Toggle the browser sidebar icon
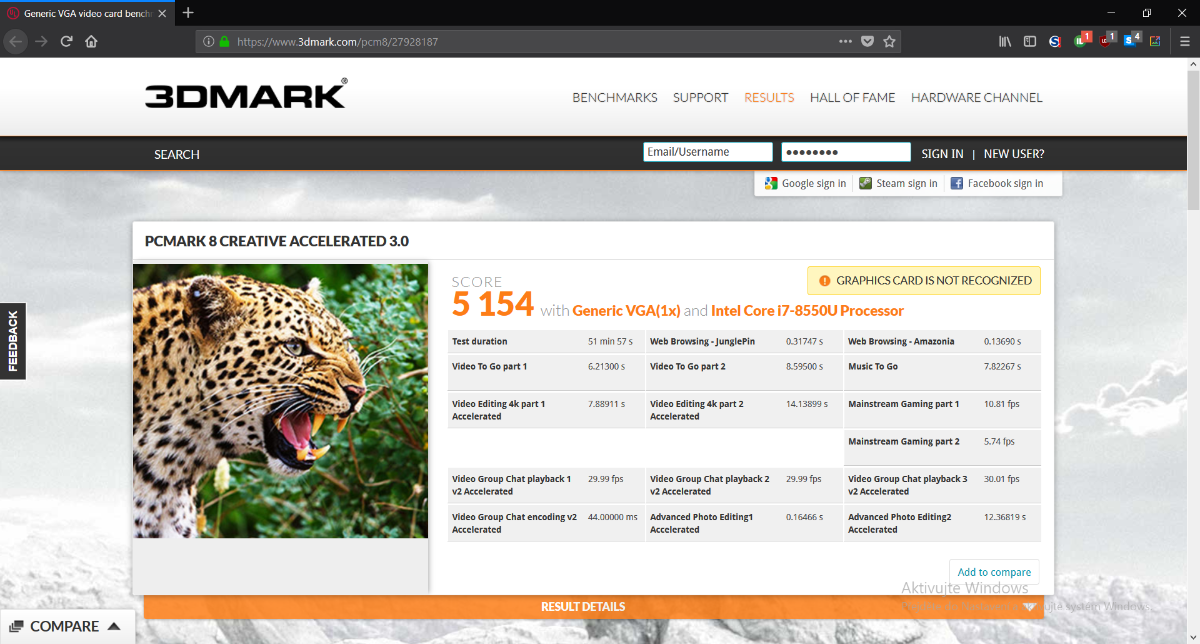This screenshot has height=644, width=1200. click(1029, 42)
